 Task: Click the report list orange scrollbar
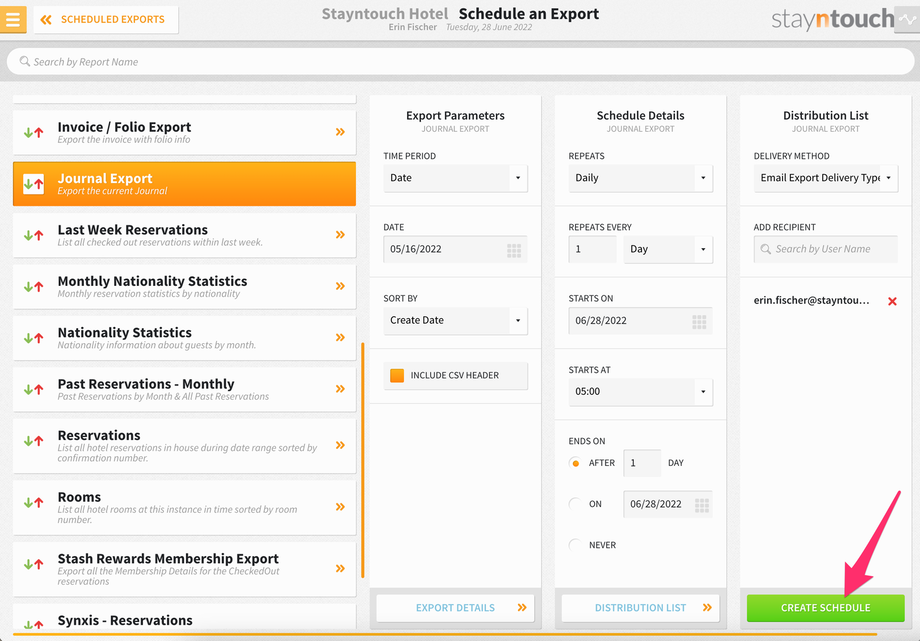coord(363,461)
